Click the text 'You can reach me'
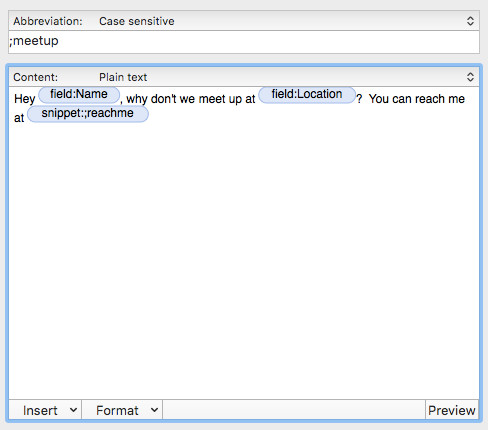Screen dimensions: 488x430 click(x=417, y=99)
